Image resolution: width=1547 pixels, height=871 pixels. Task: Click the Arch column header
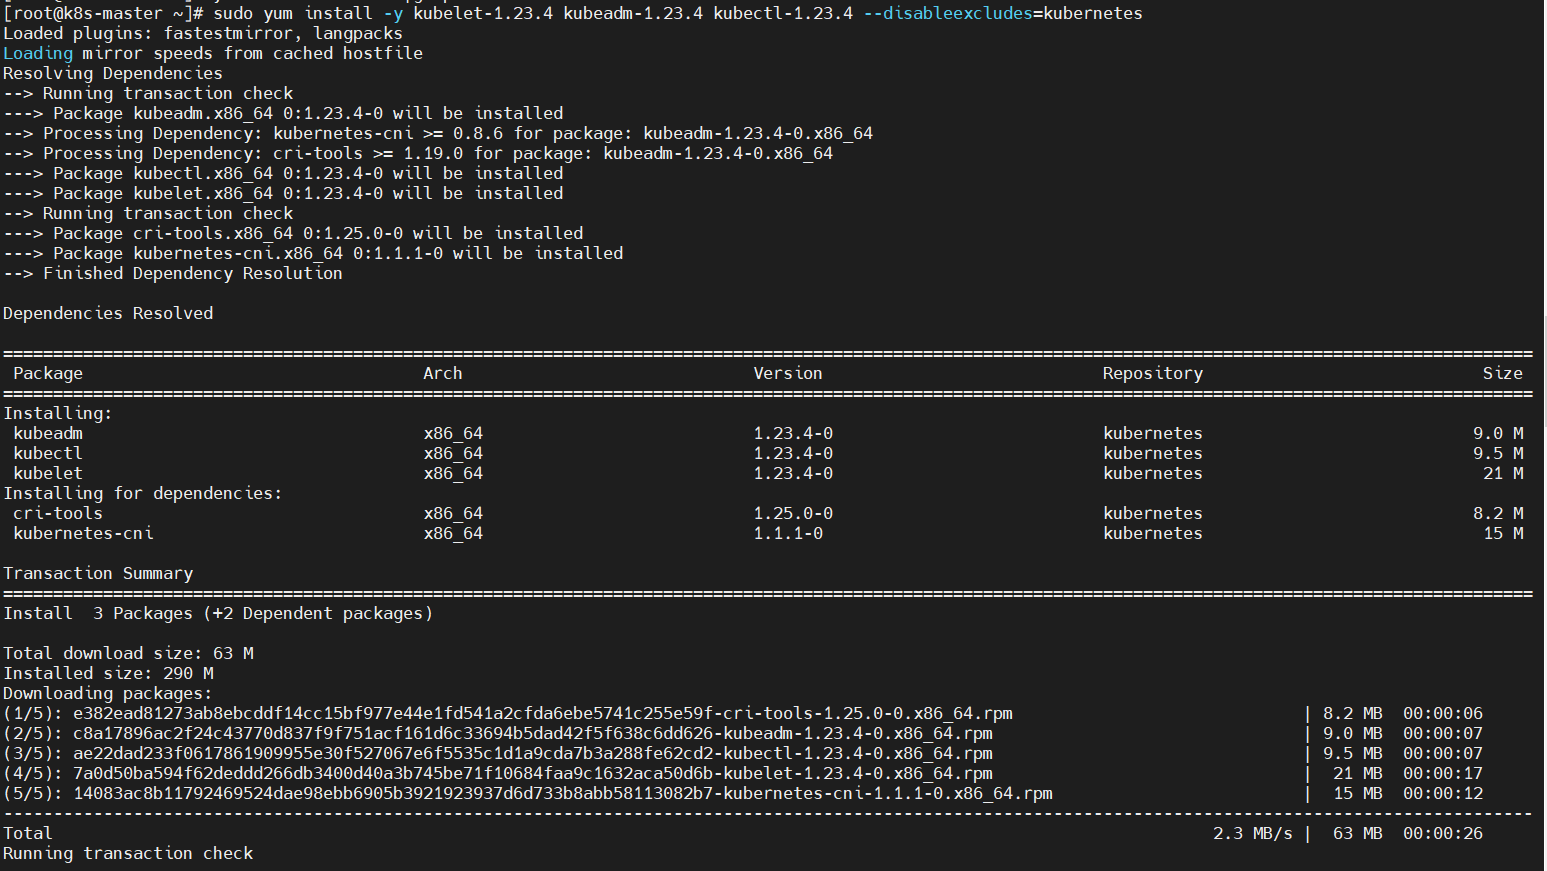(442, 372)
